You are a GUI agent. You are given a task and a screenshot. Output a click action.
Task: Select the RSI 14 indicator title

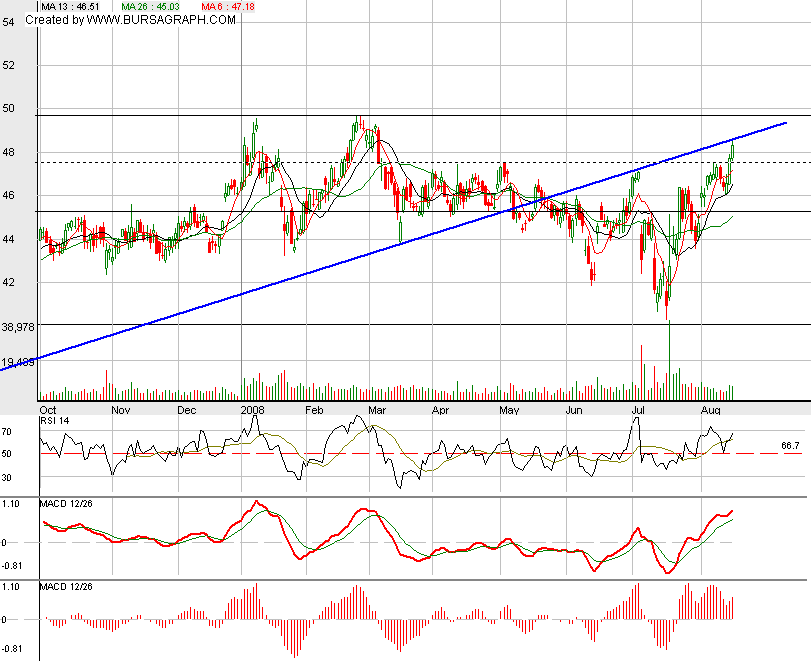click(x=55, y=420)
